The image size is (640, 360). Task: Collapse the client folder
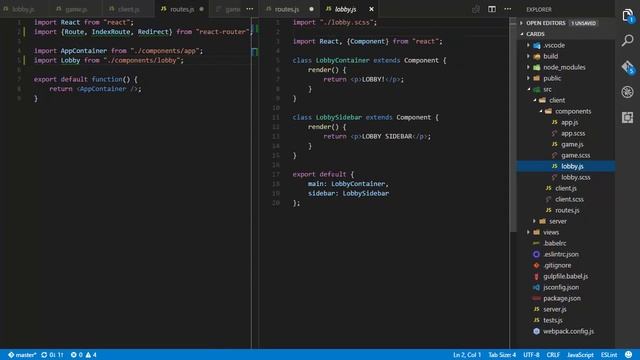click(x=534, y=100)
